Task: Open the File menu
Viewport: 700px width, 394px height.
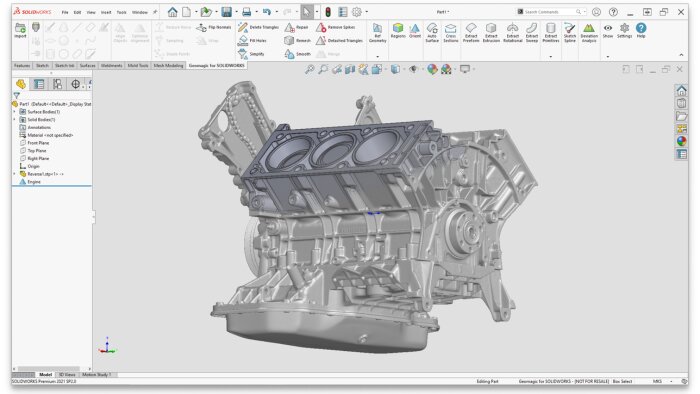Action: pos(65,12)
